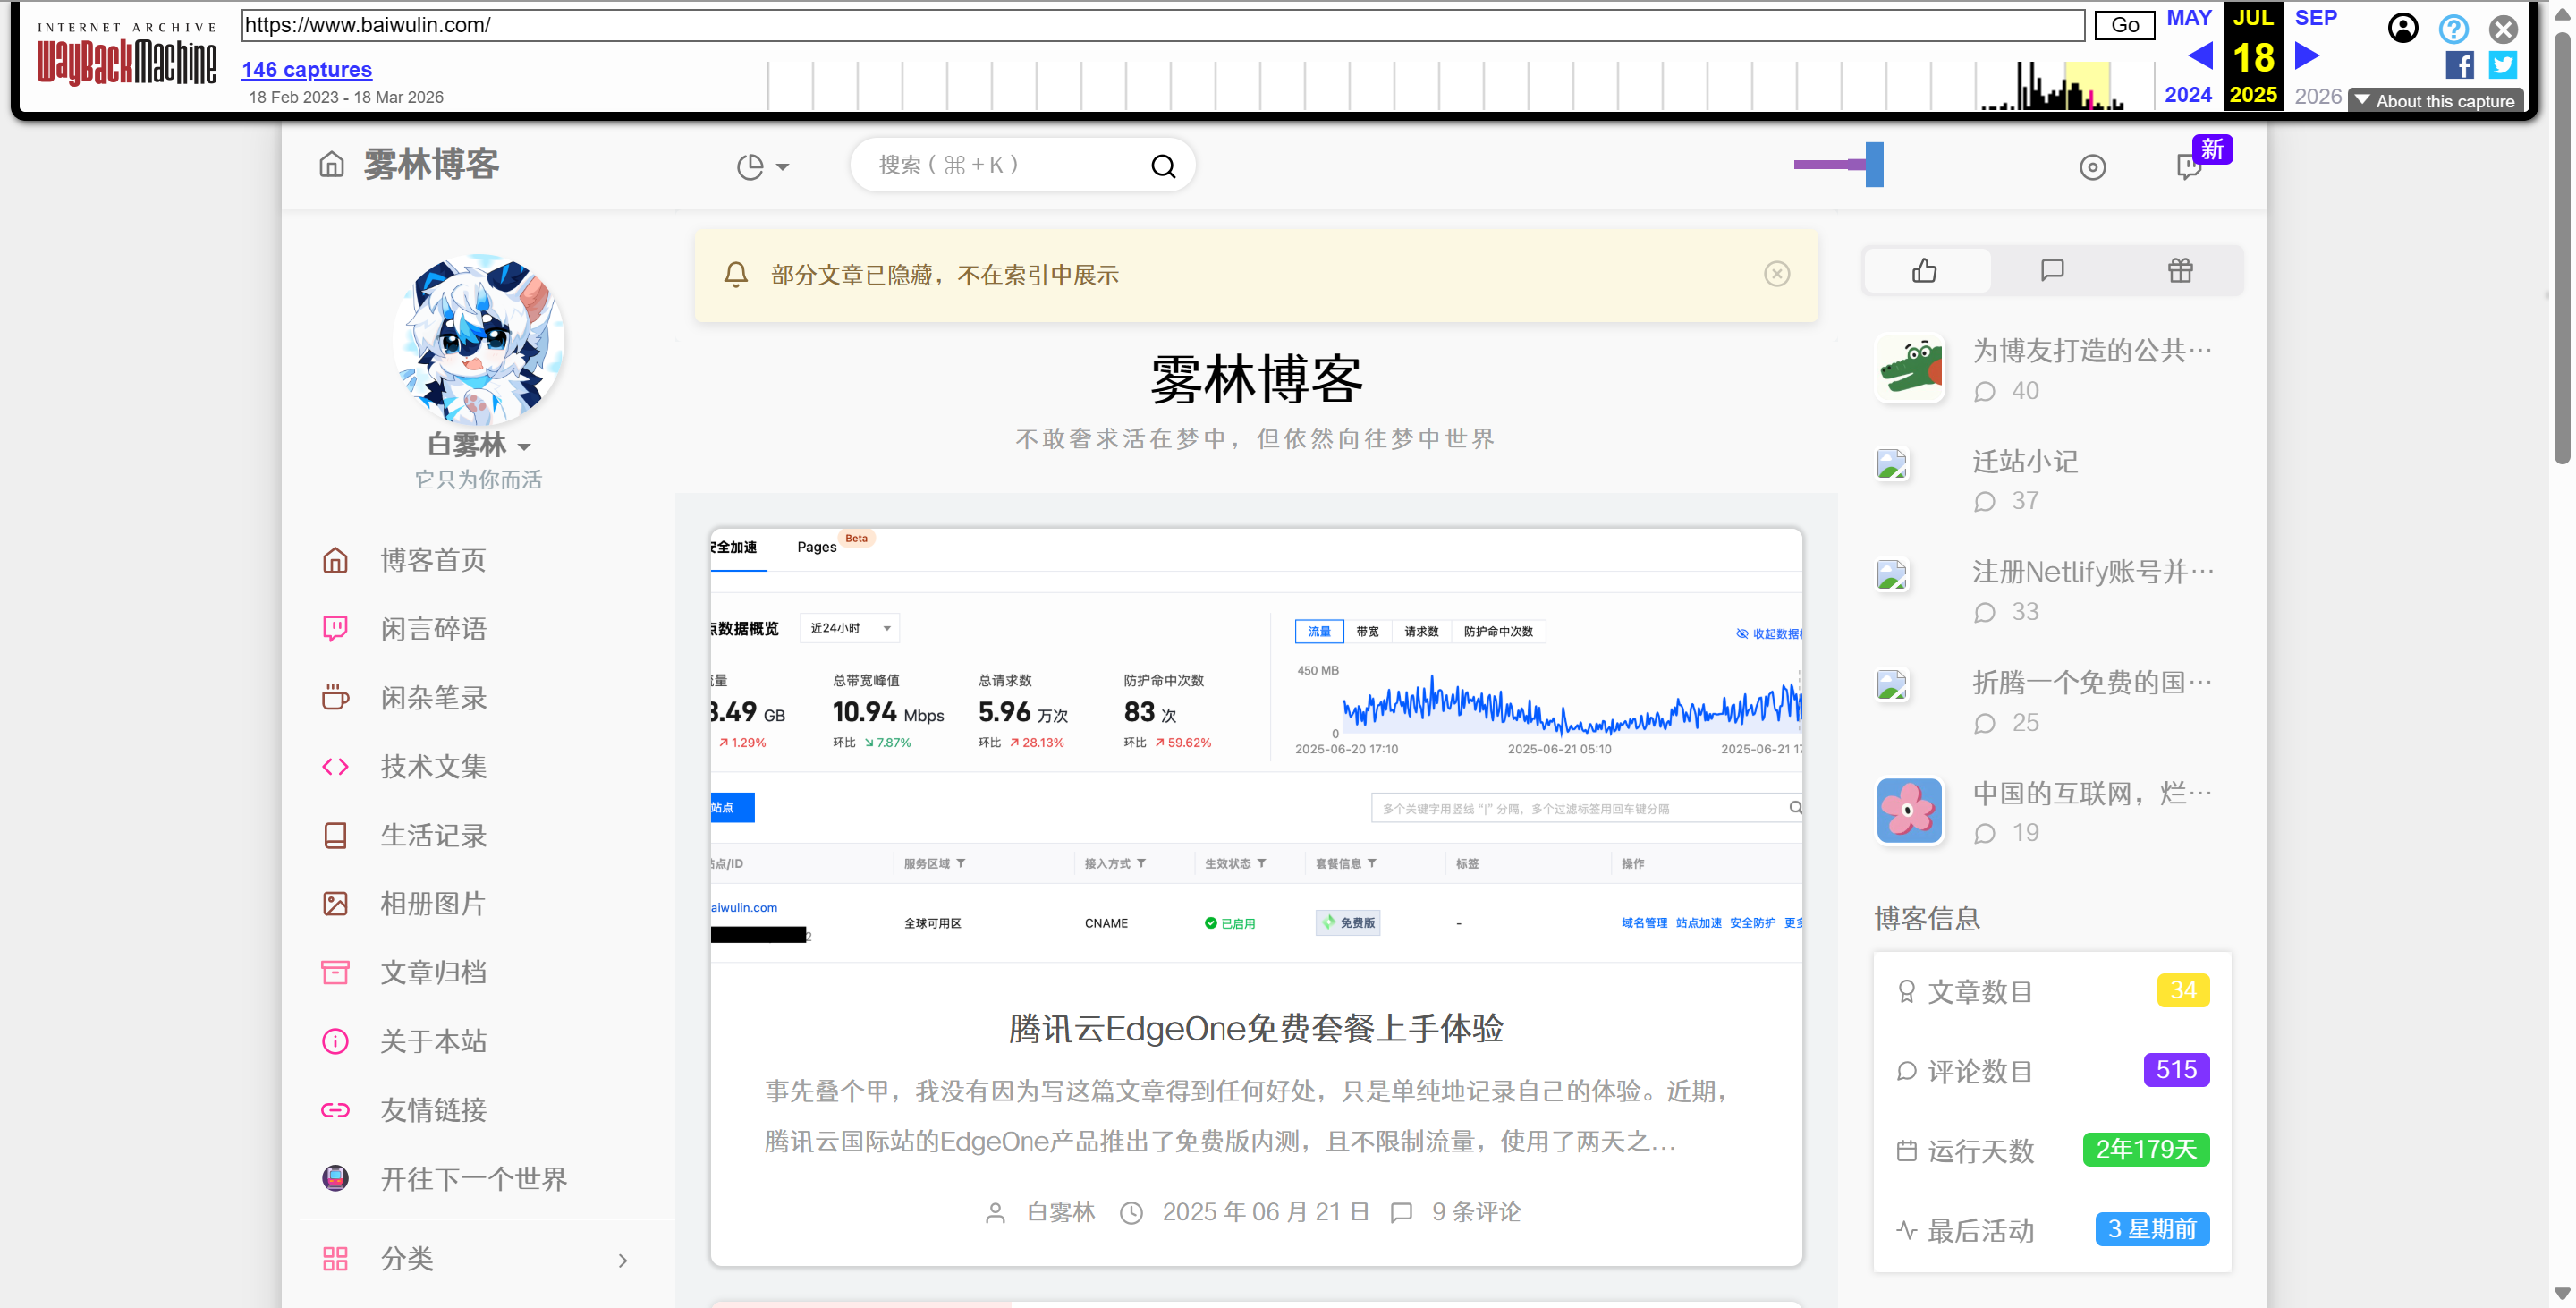The width and height of the screenshot is (2576, 1308).
Task: Share capture on Twitter icon
Action: (2503, 65)
